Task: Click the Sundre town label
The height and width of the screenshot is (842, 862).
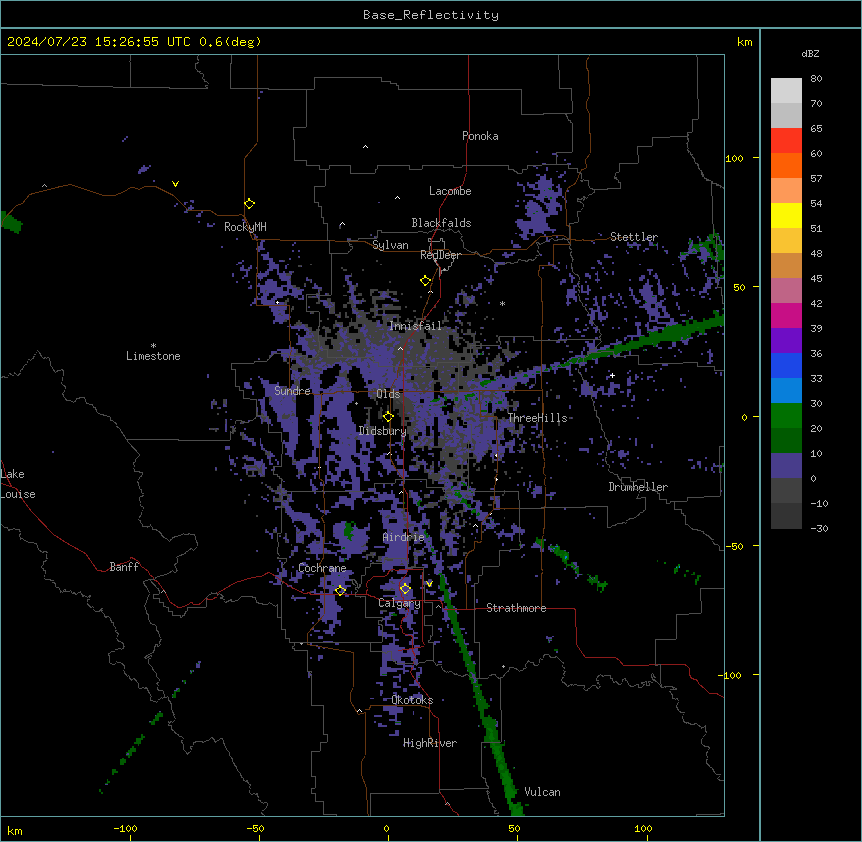Action: (x=292, y=391)
